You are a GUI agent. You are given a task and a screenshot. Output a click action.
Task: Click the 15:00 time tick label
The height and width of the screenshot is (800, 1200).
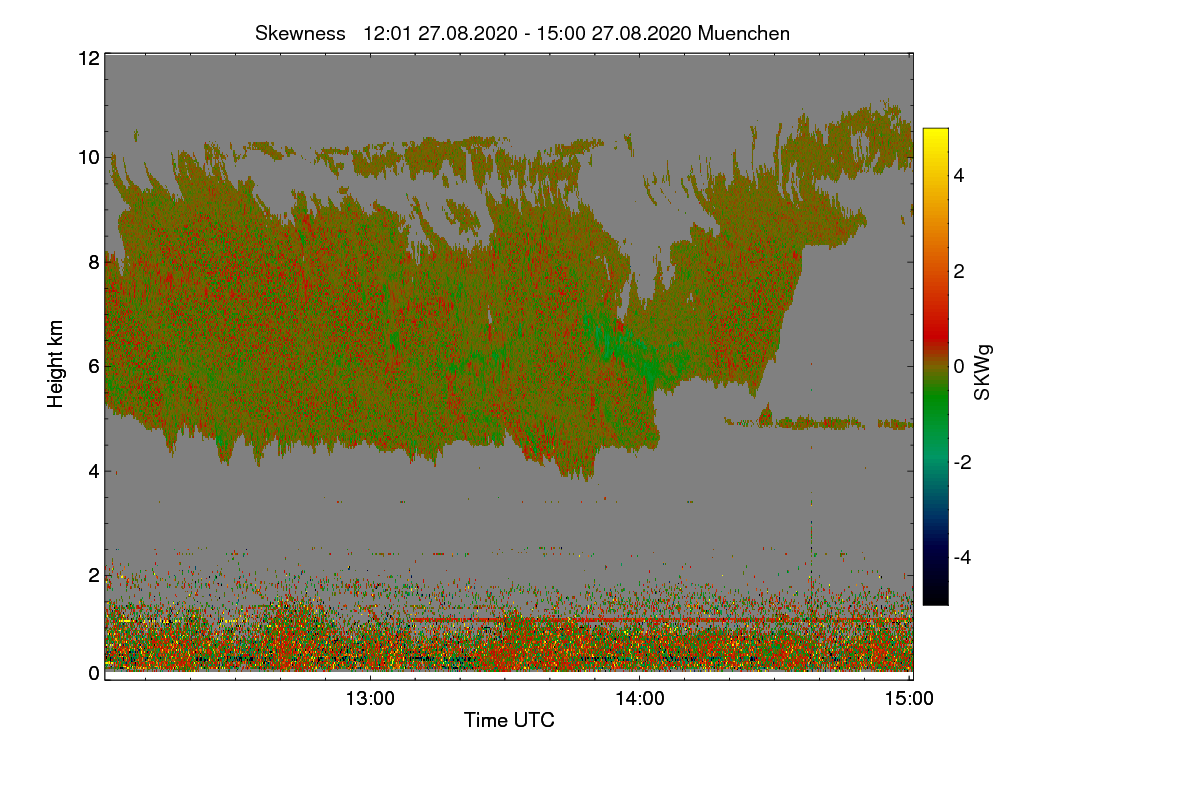[x=909, y=698]
